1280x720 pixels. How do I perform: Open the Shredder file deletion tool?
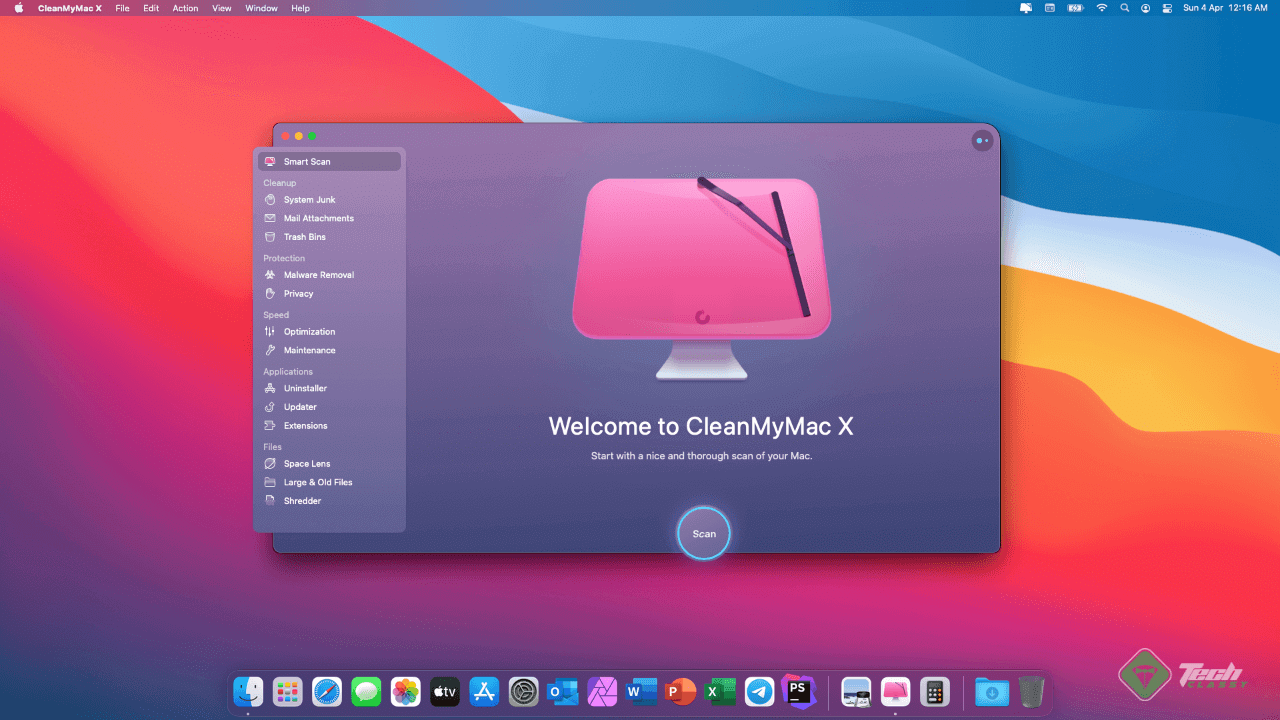[x=300, y=500]
